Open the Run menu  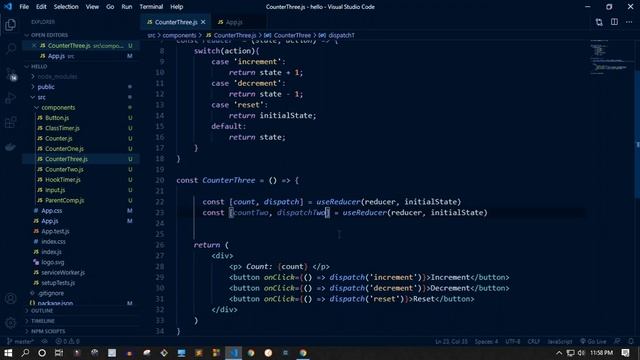tap(127, 7)
